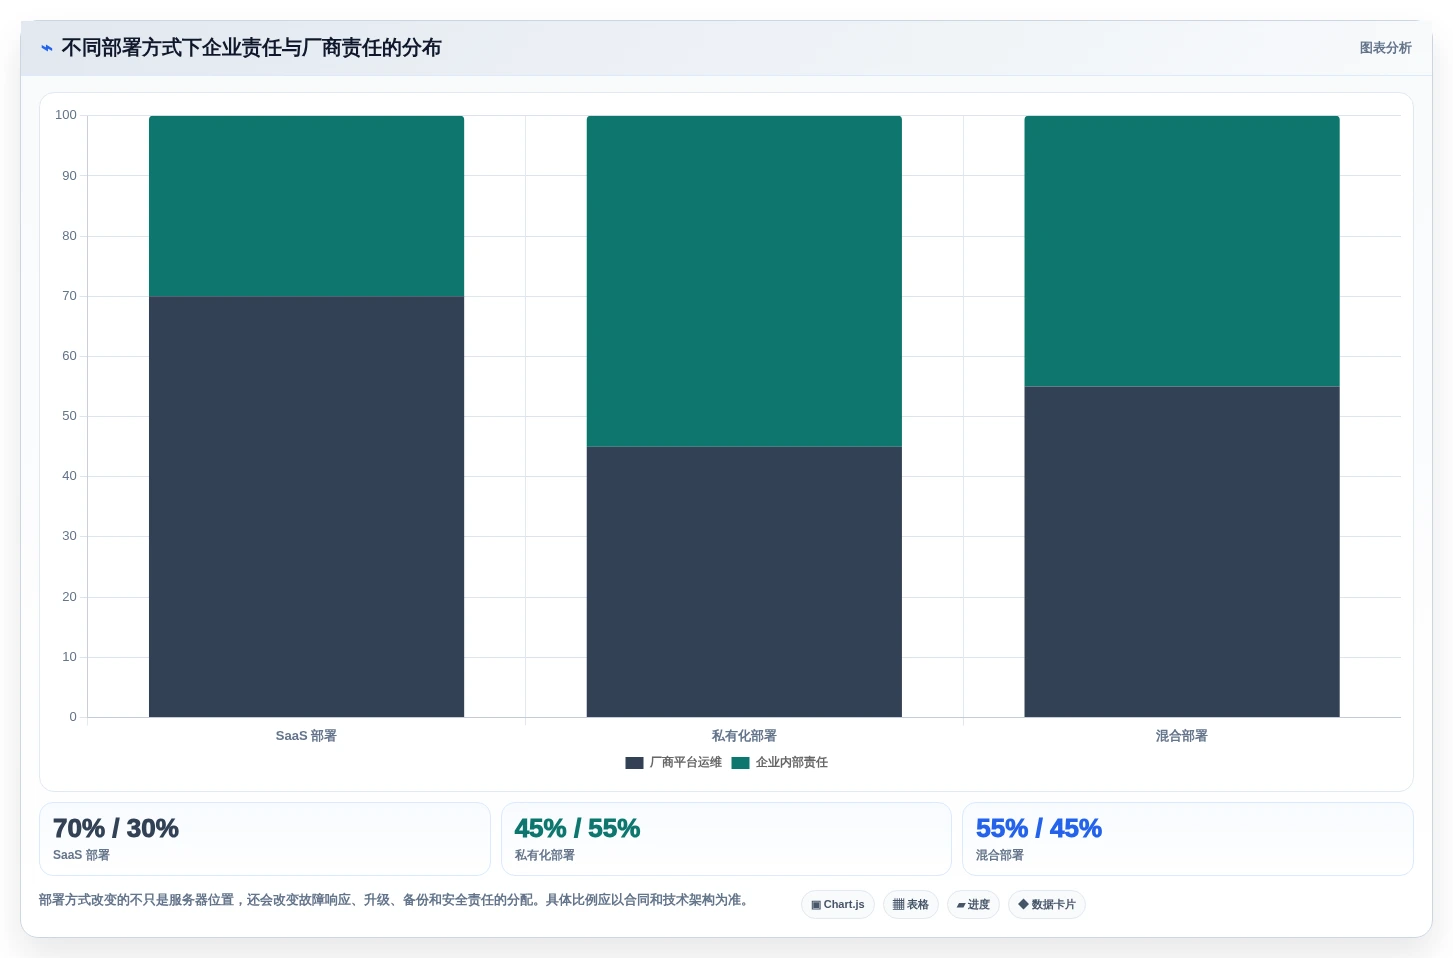
Task: Click the 图表分析 label
Action: [x=1385, y=48]
